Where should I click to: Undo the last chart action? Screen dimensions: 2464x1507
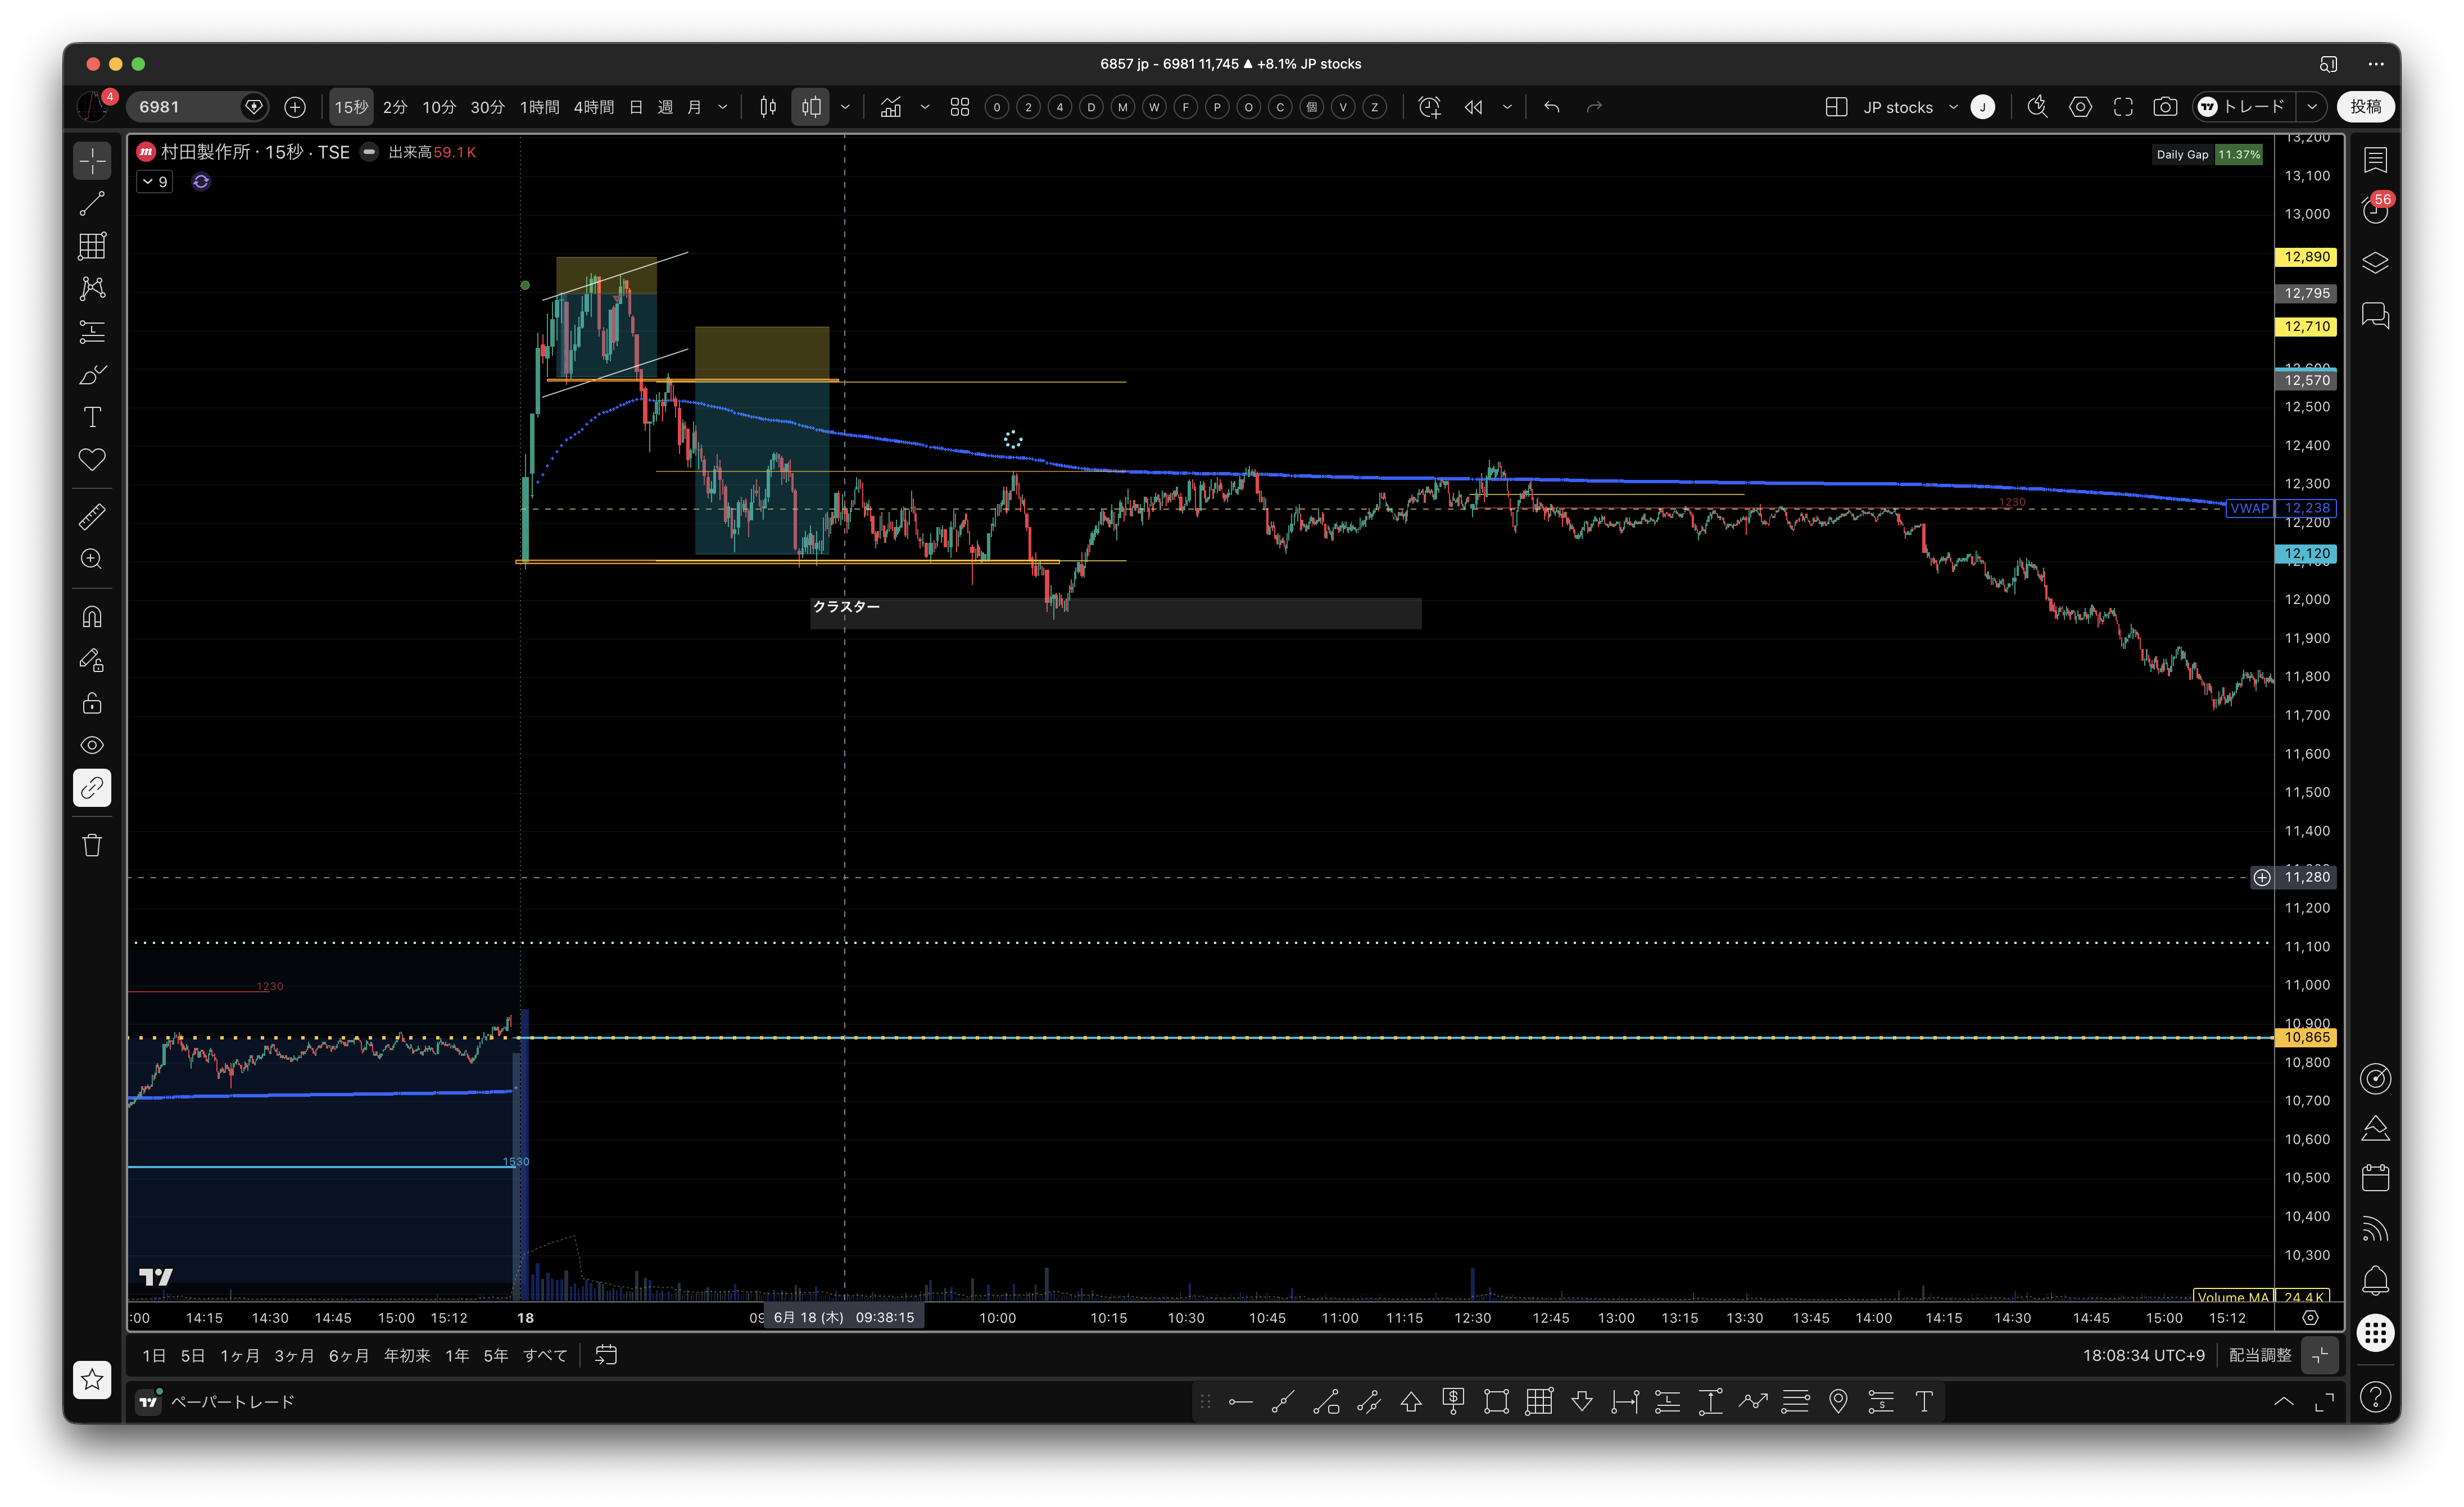(x=1552, y=107)
